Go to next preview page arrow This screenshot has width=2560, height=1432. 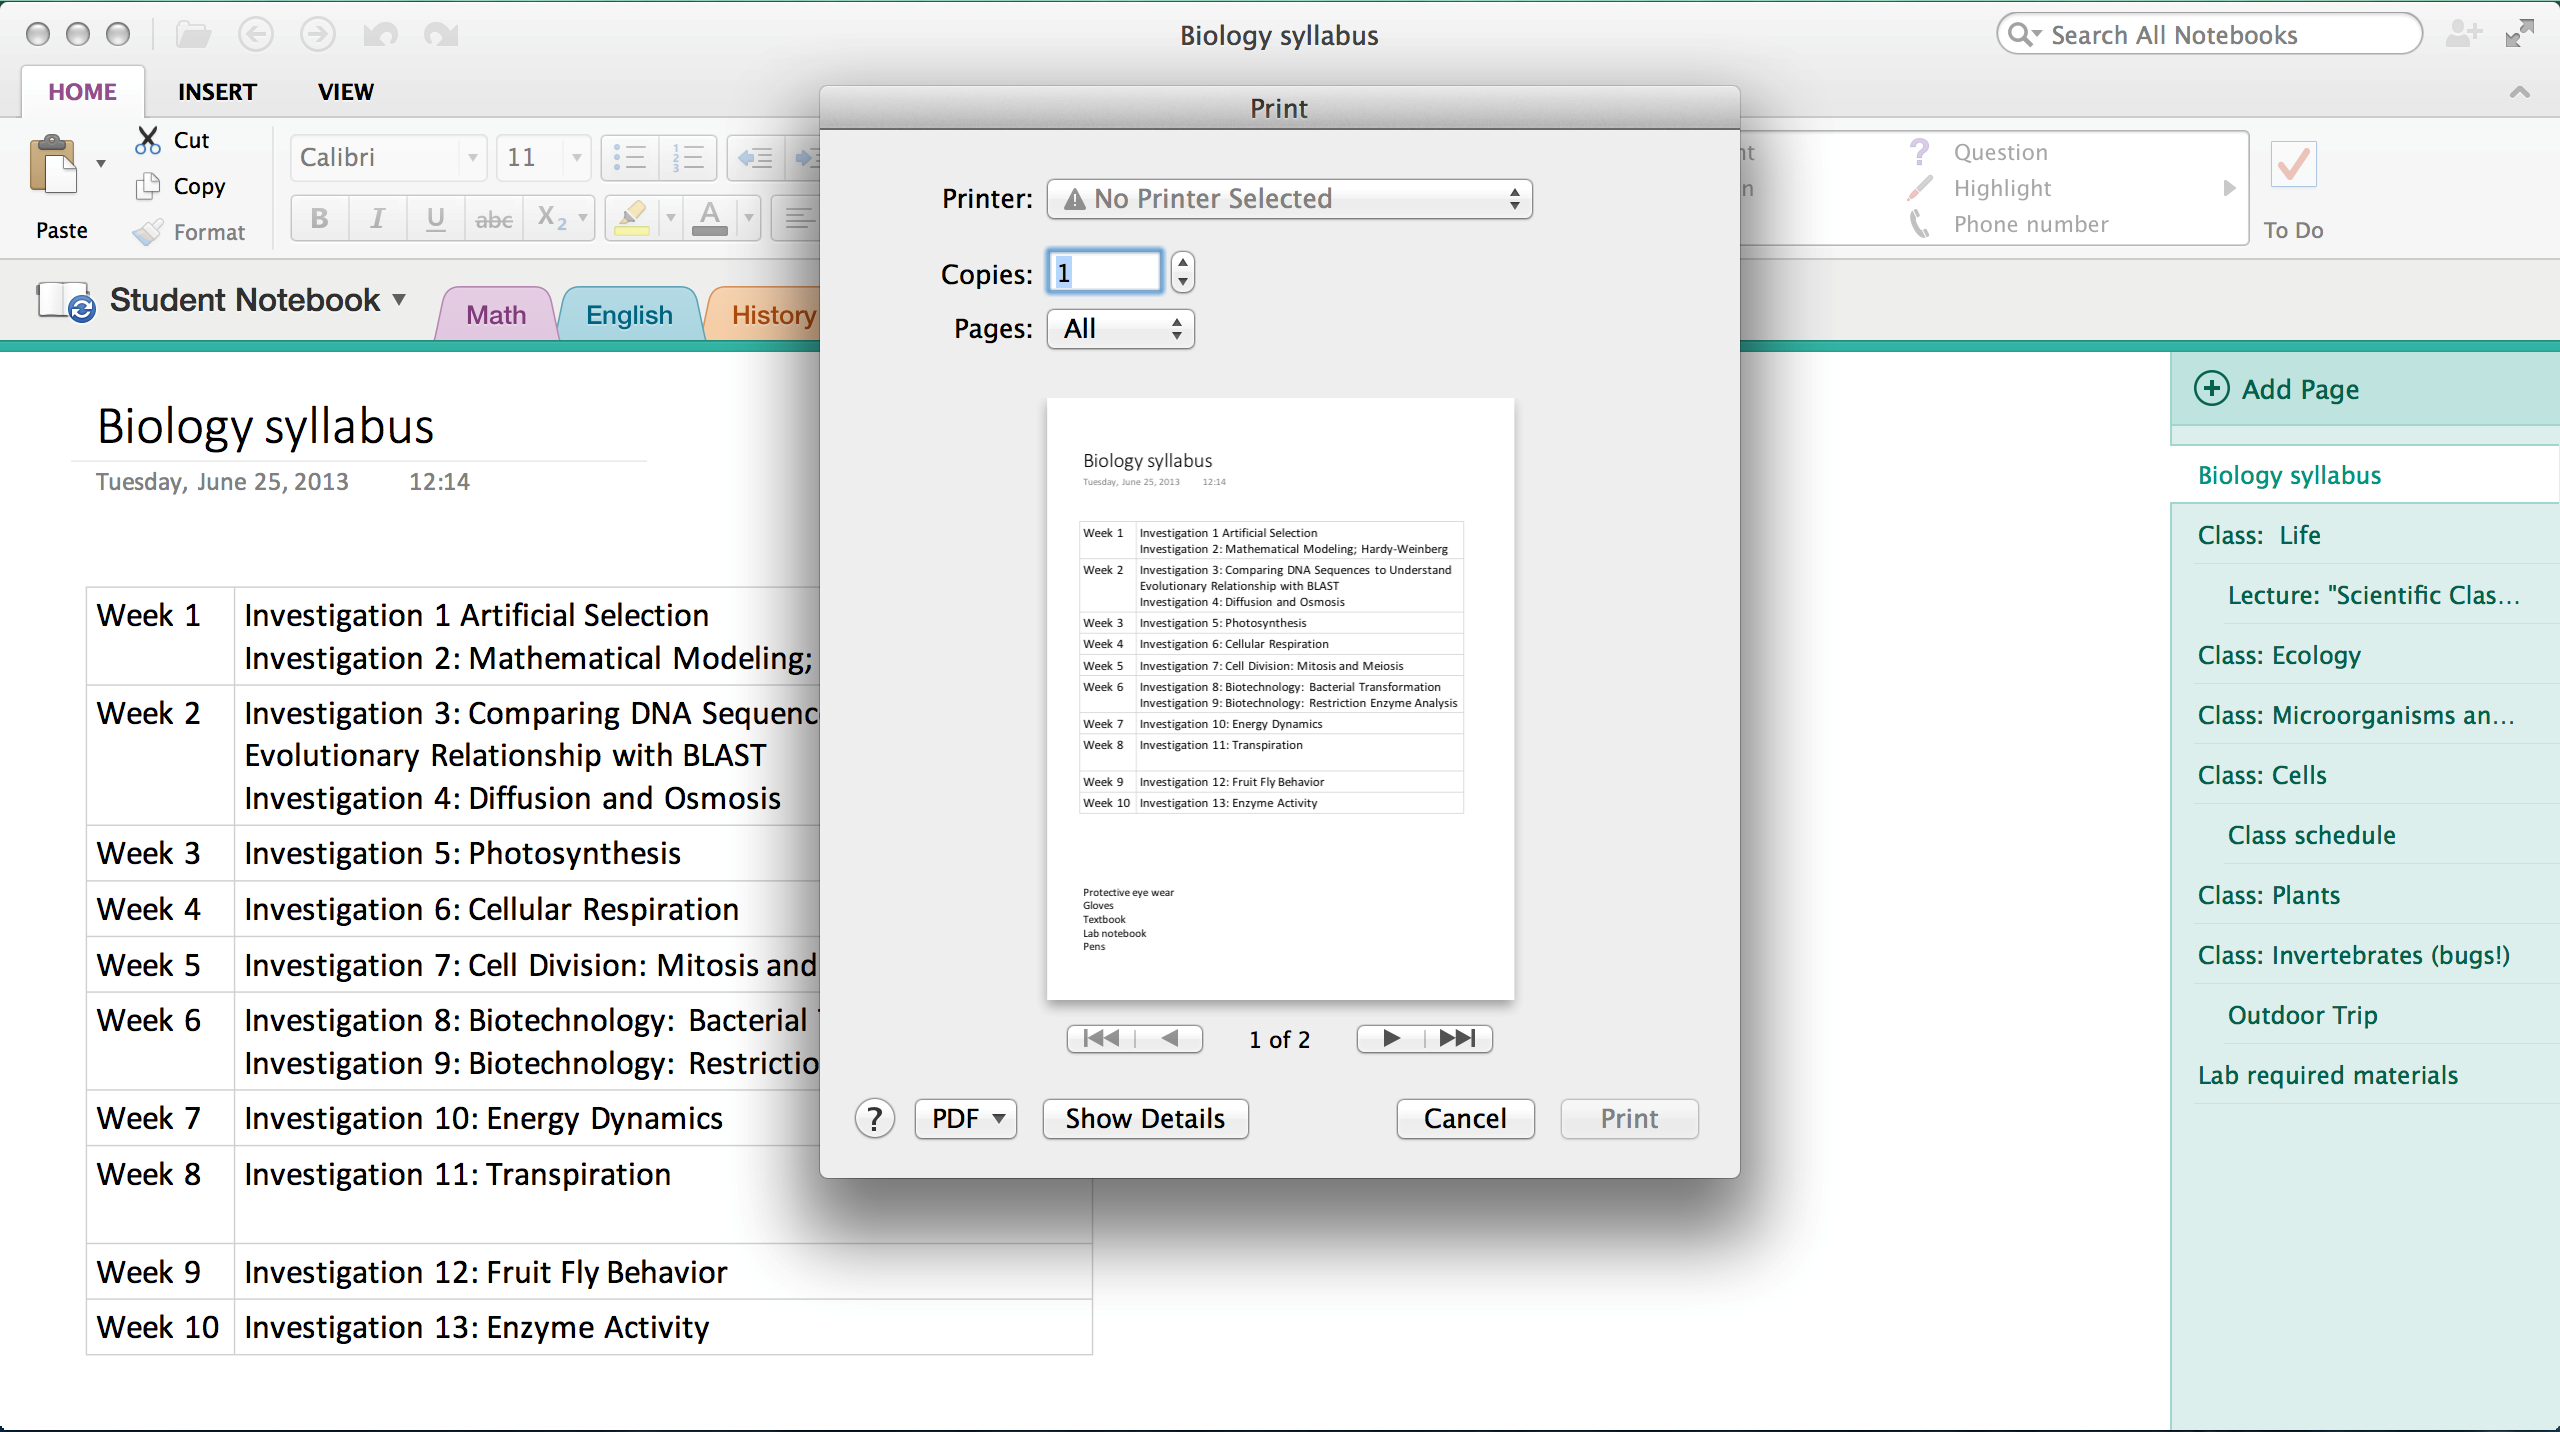click(x=1391, y=1039)
